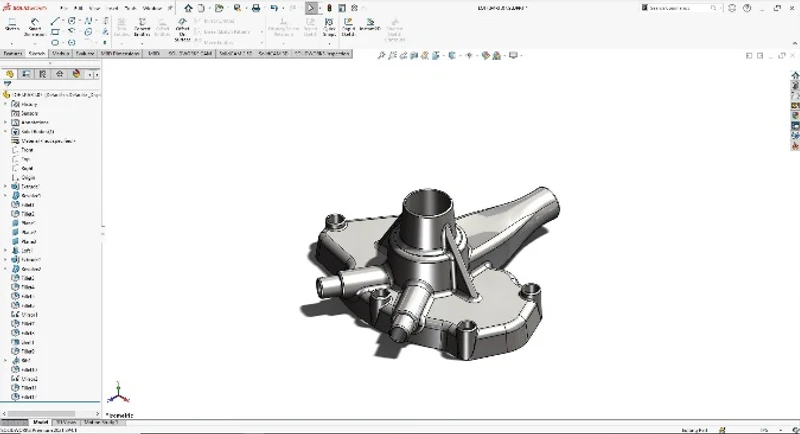The width and height of the screenshot is (800, 434).
Task: Open the File menu
Action: 64,8
